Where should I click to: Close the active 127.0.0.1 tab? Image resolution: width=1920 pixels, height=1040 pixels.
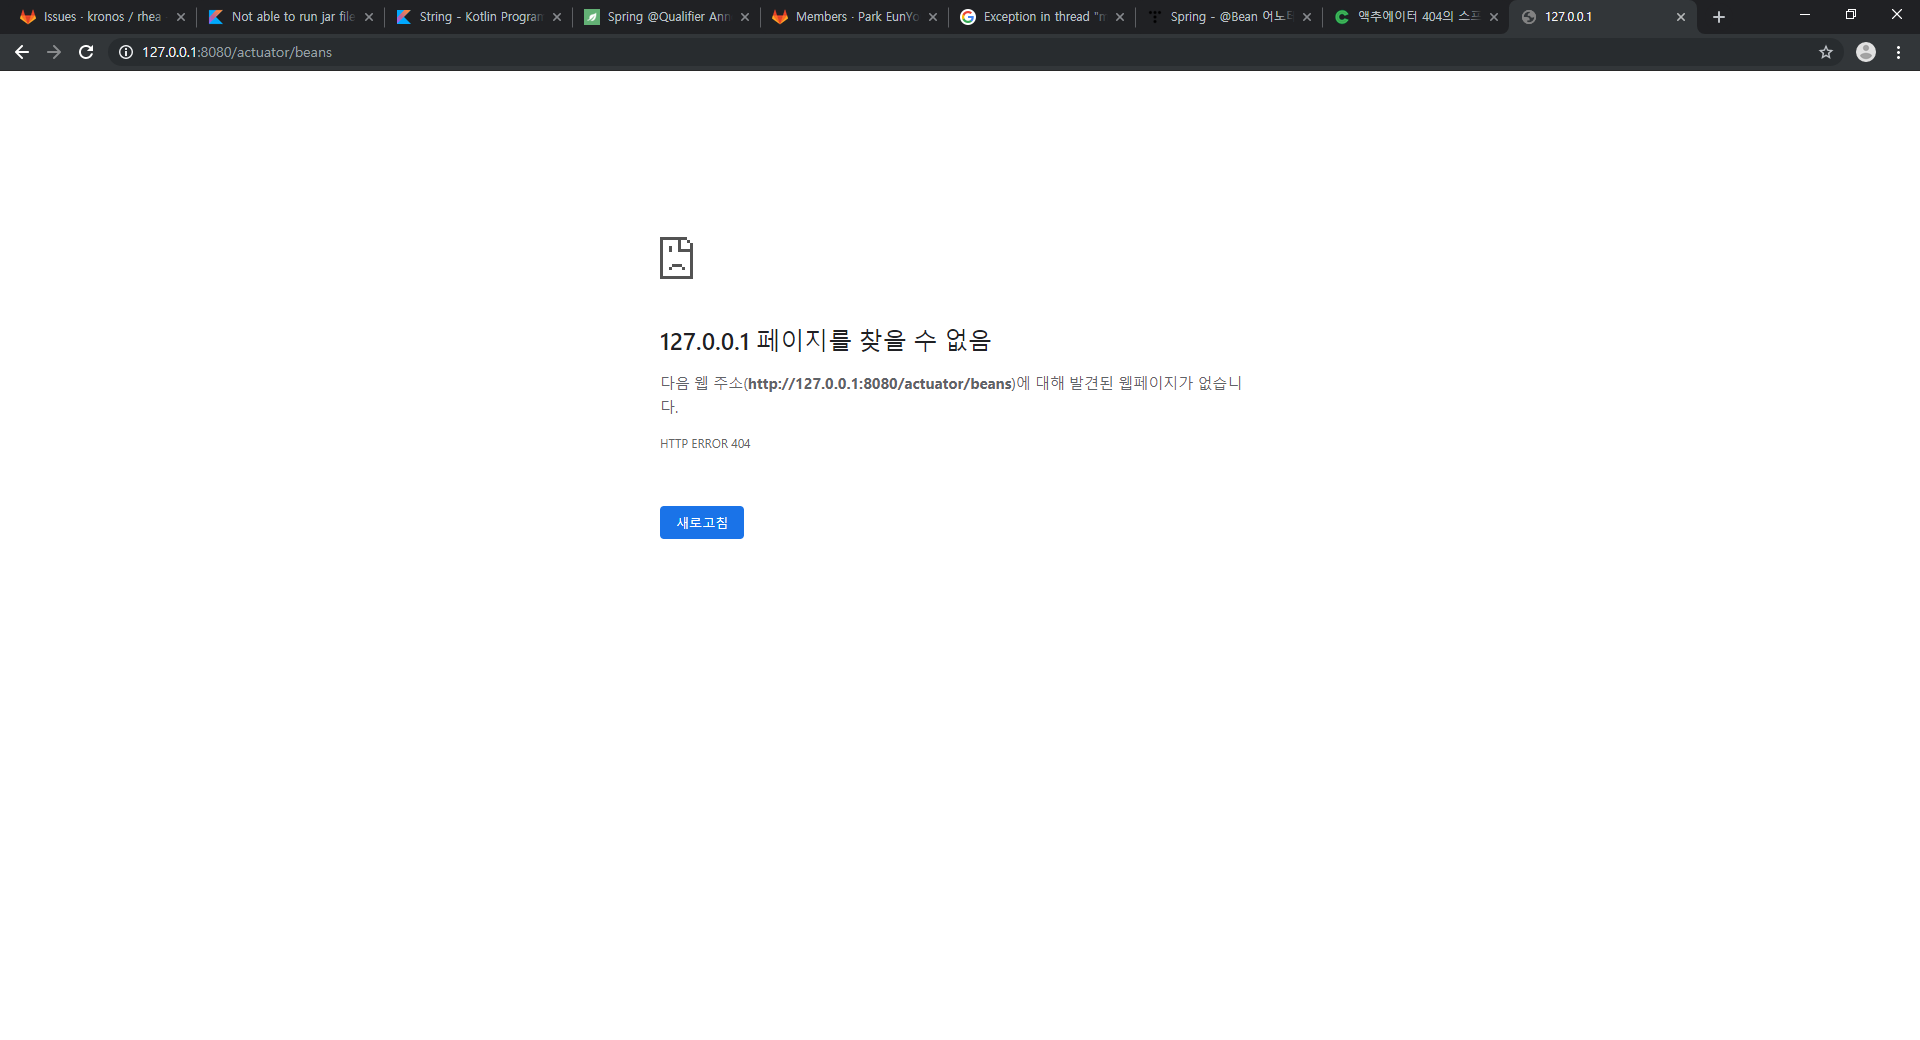coord(1681,17)
